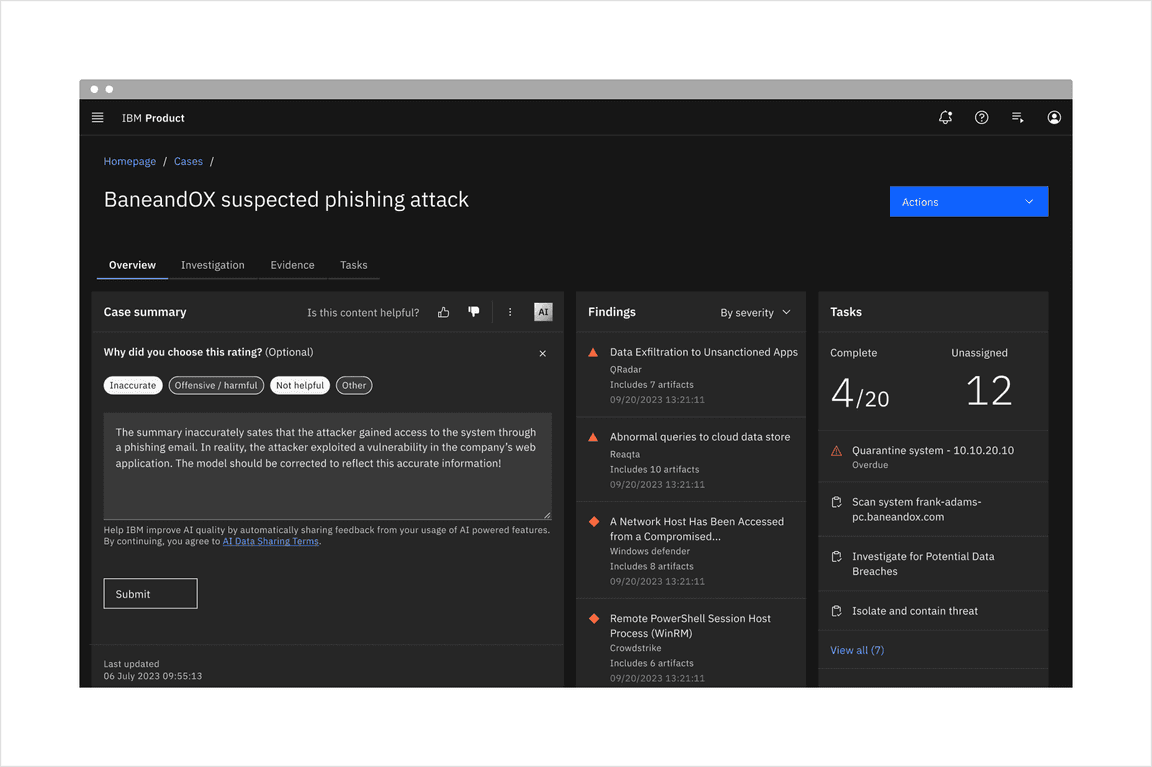Toggle the Inaccurate feedback tag

133,385
